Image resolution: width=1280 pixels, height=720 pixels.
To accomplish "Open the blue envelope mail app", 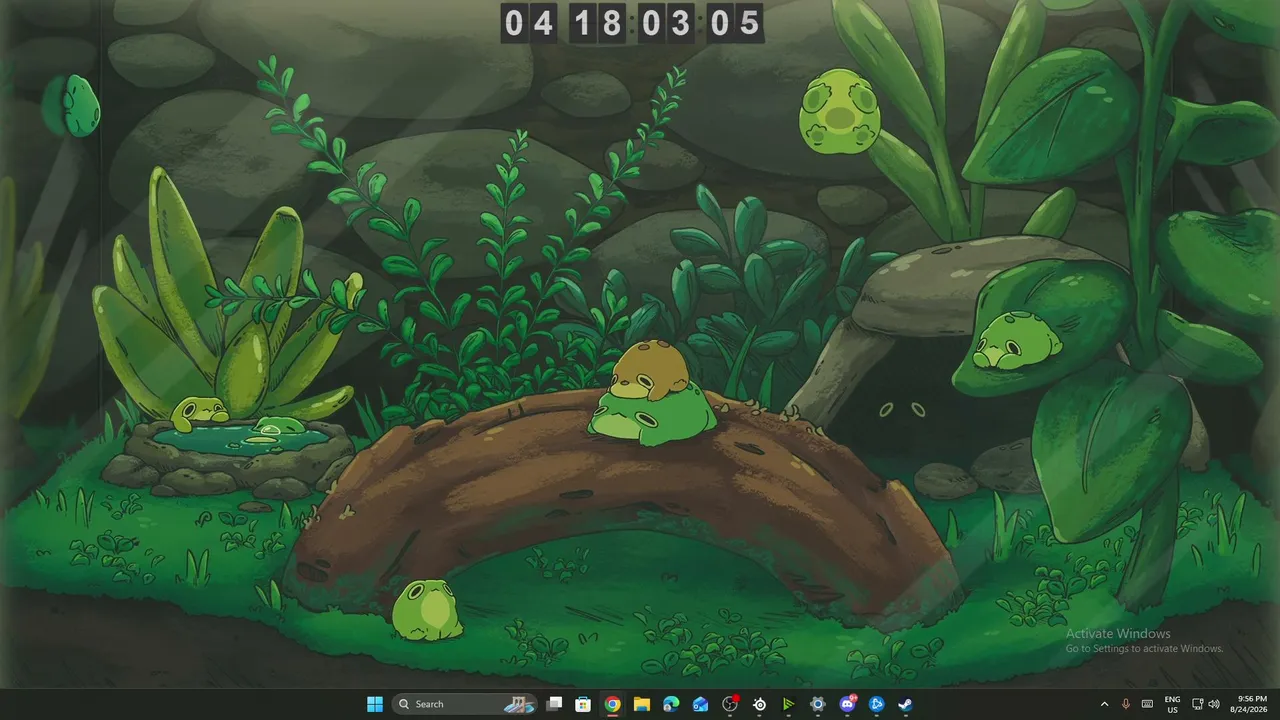I will (701, 704).
